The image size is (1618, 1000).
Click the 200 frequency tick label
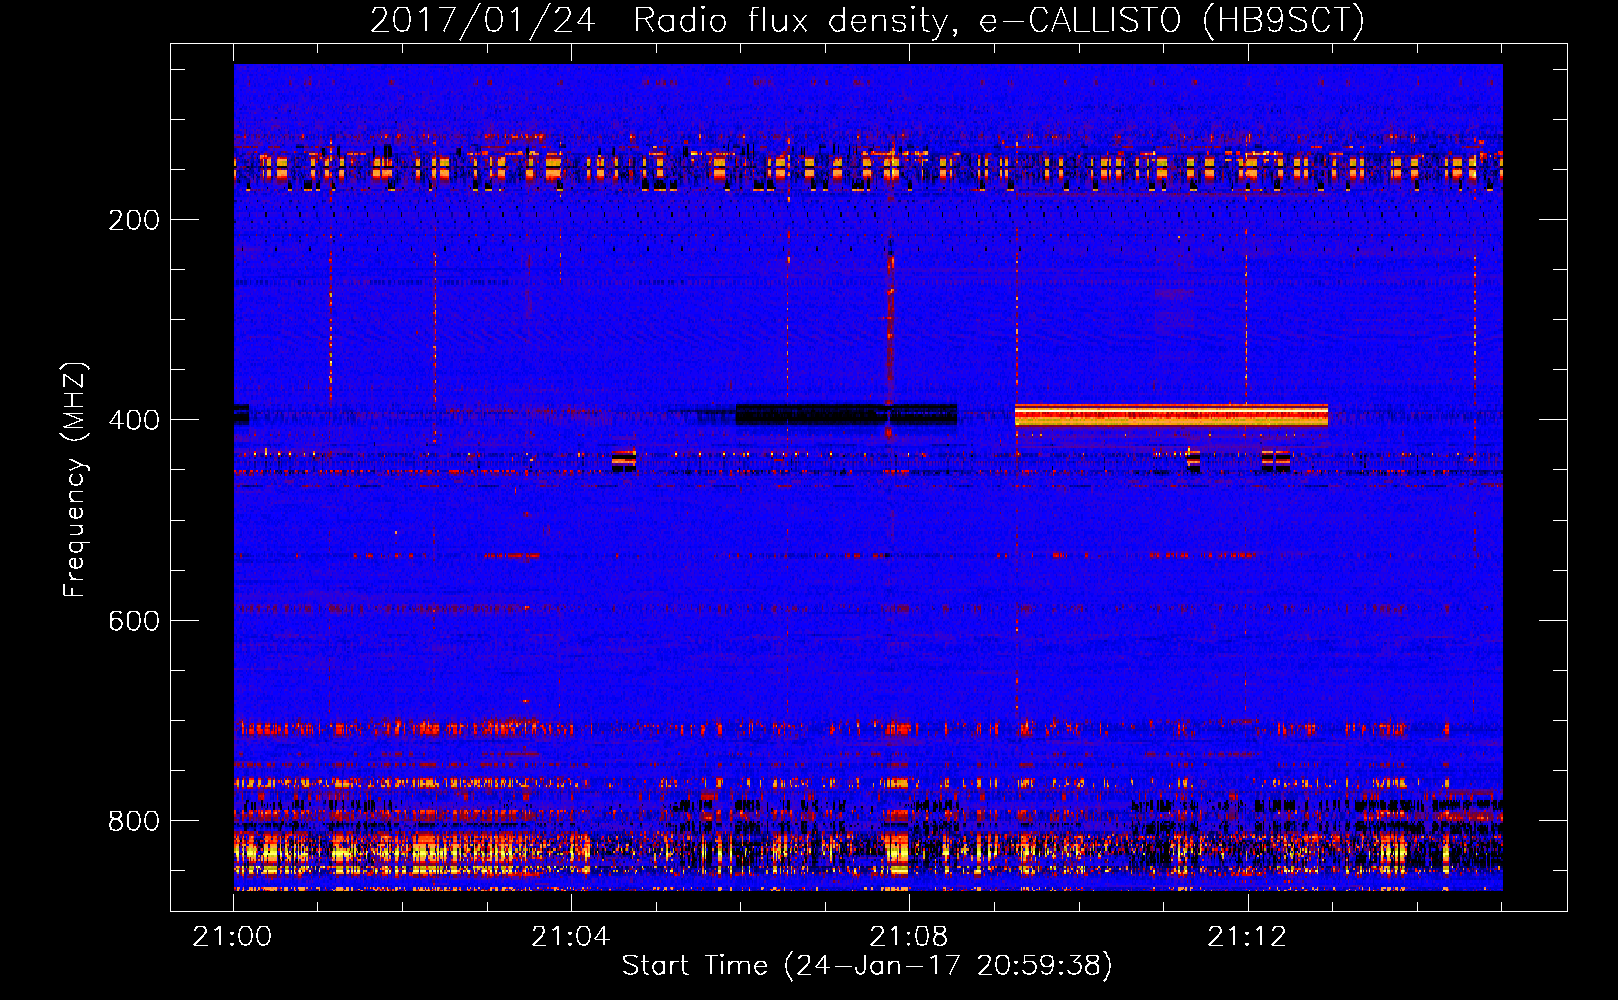[134, 220]
